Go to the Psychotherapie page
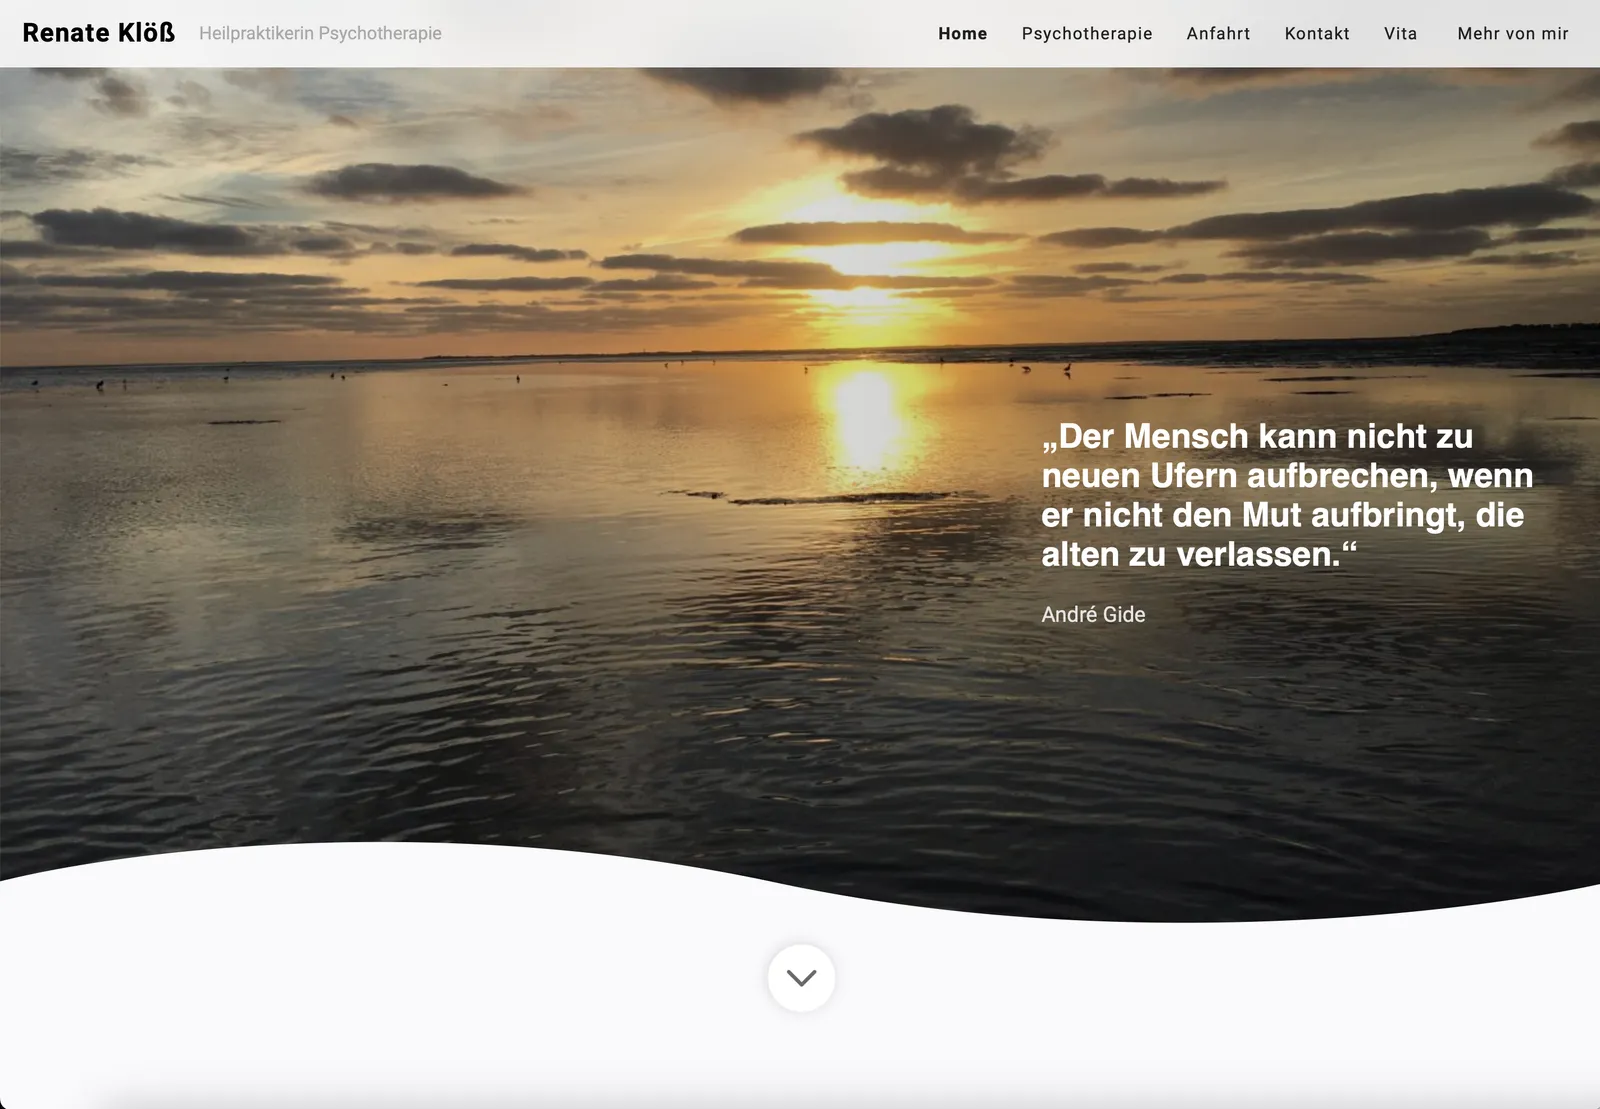The width and height of the screenshot is (1600, 1109). coord(1087,34)
